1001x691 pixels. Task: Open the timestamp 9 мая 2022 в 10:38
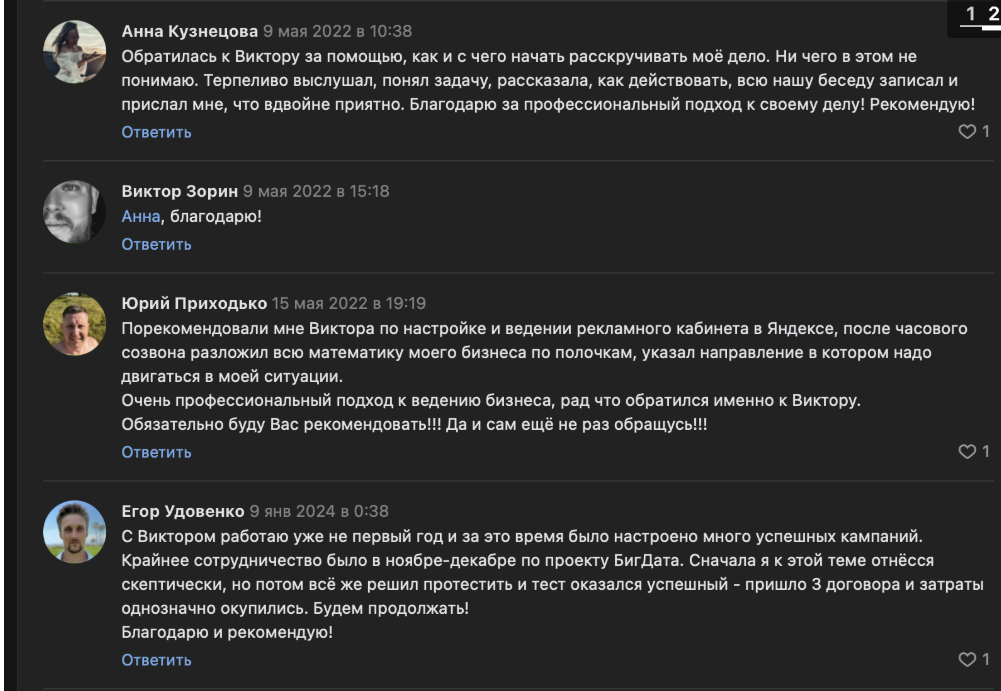tap(337, 31)
